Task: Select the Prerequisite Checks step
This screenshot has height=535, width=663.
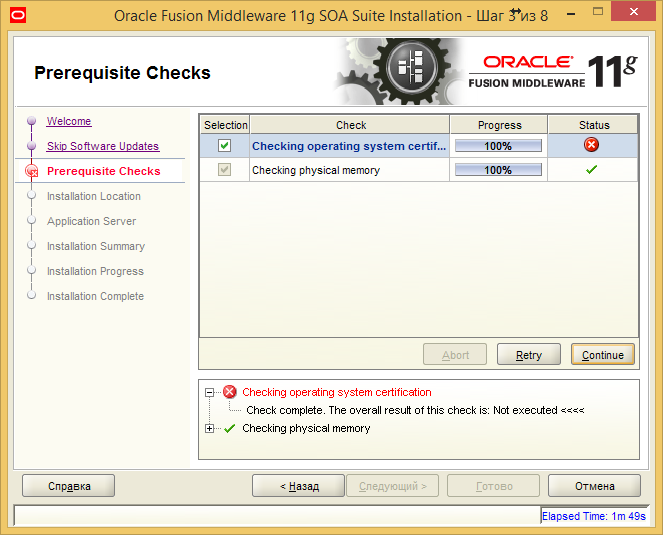Action: [104, 171]
